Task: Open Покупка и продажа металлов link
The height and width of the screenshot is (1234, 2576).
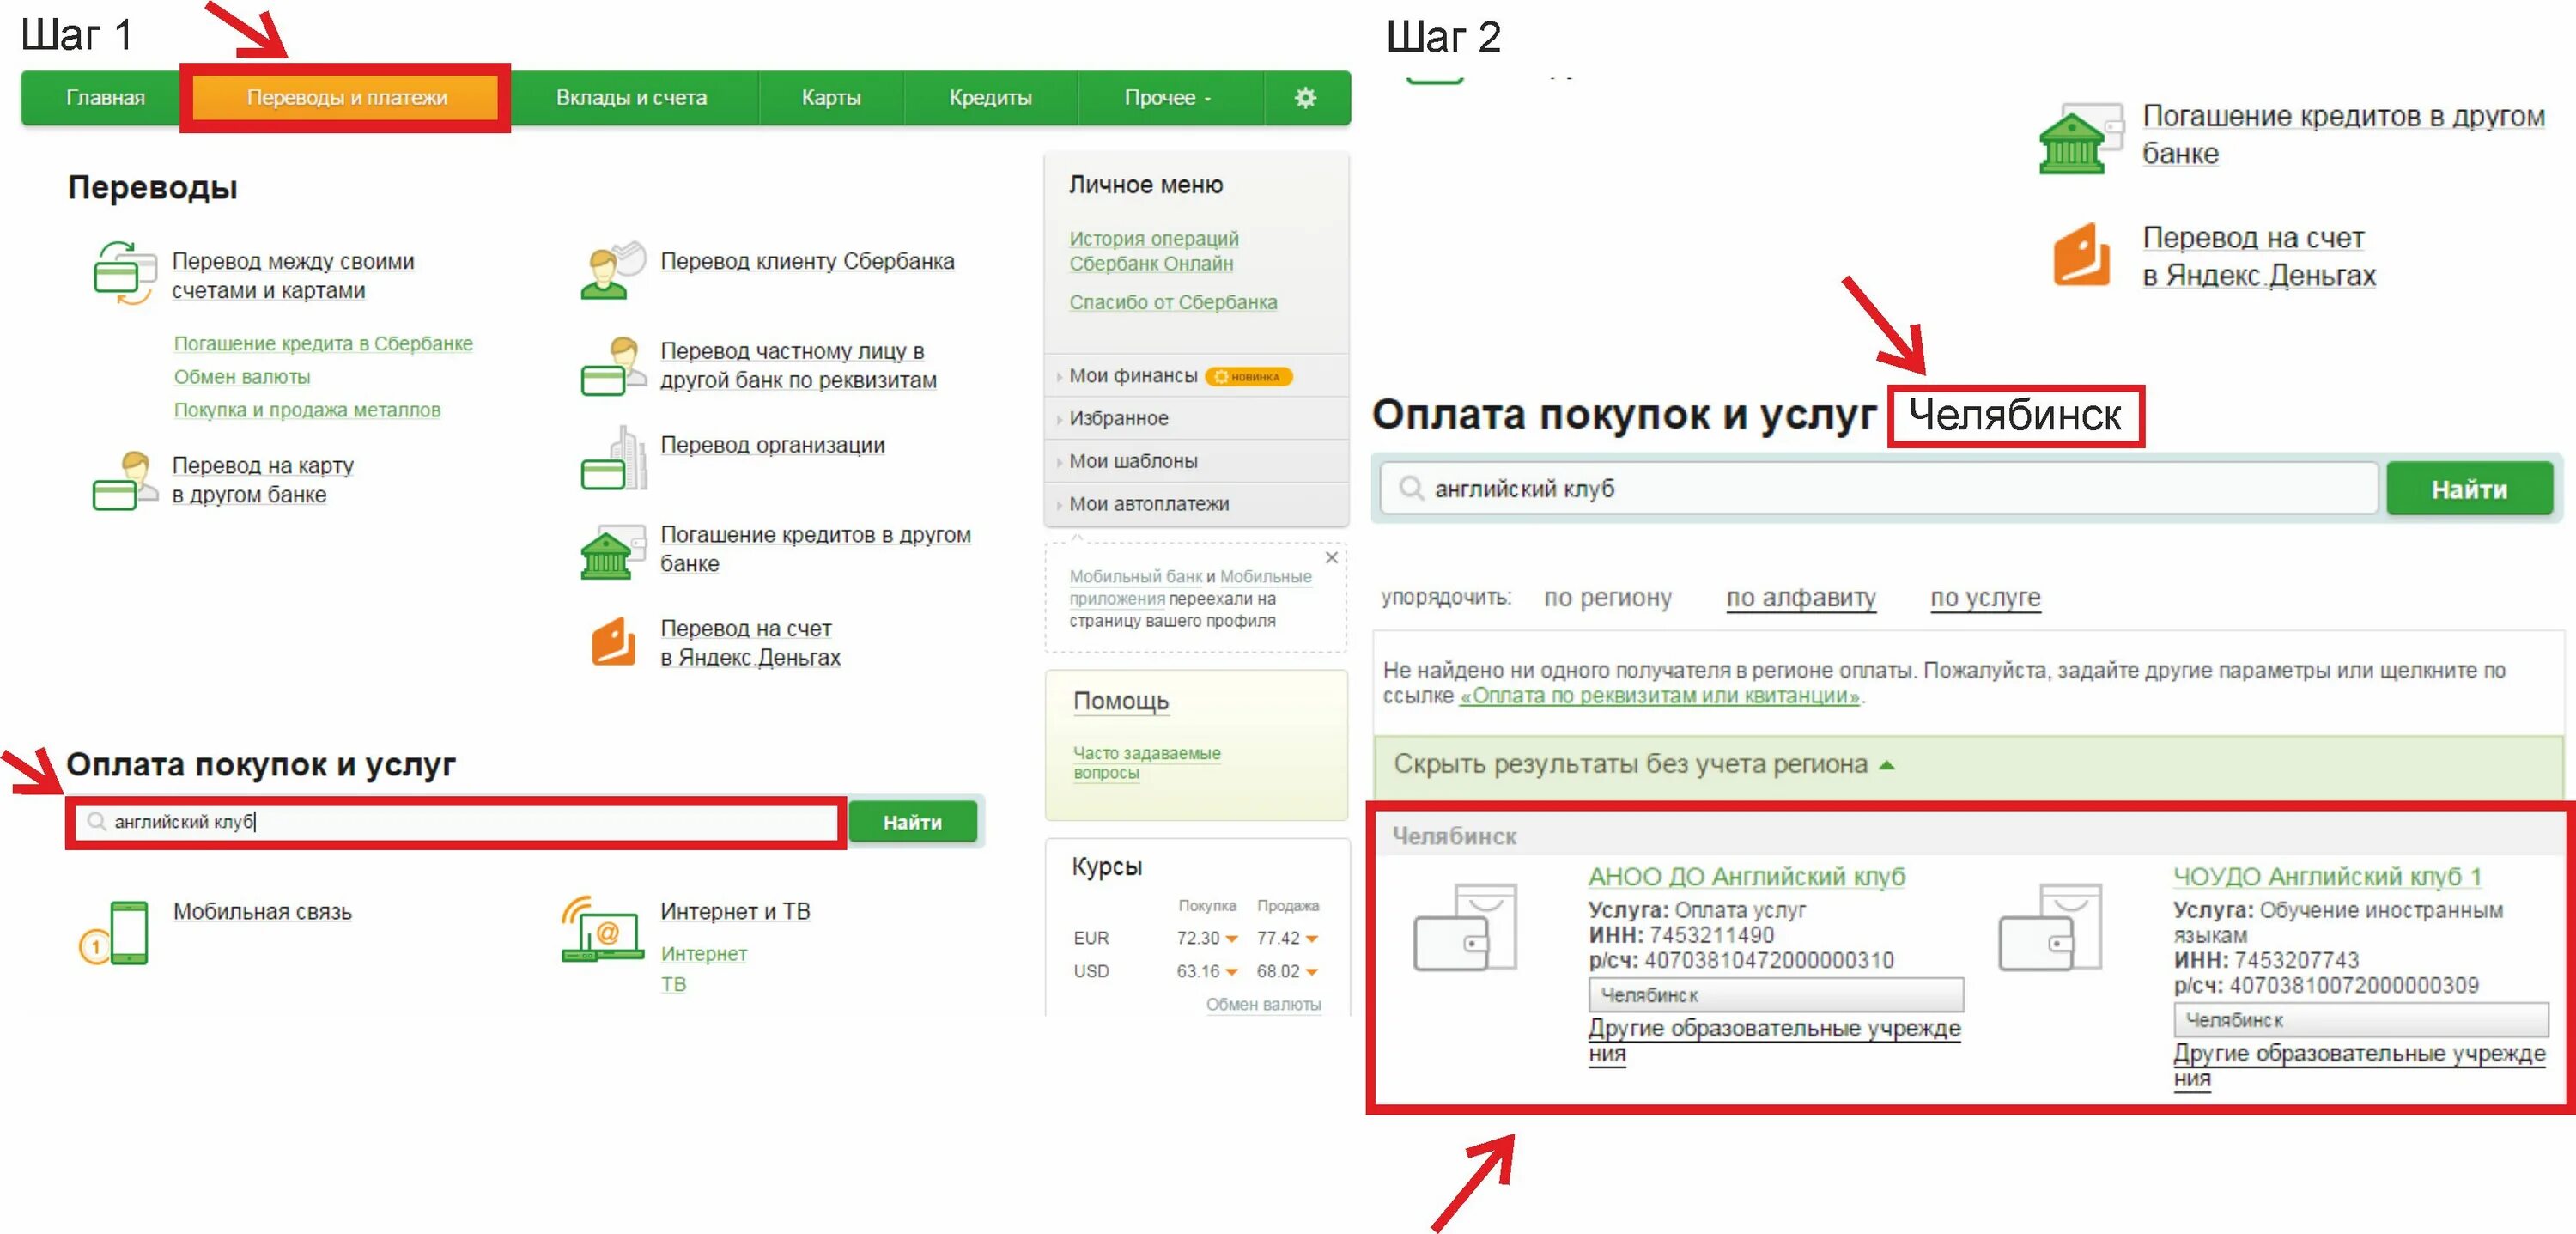Action: 307,410
